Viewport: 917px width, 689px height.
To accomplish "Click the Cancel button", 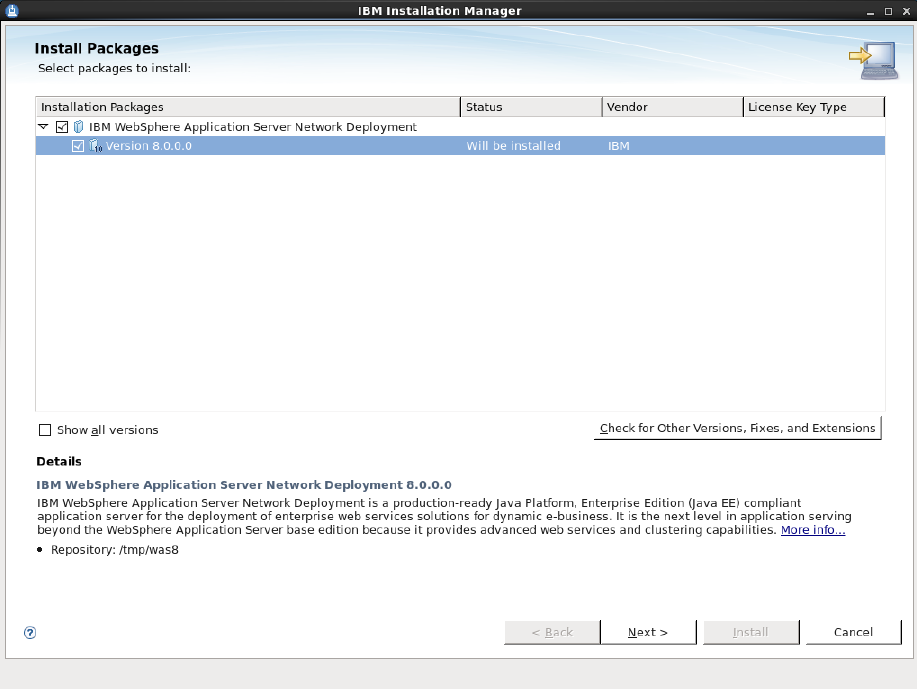I will 853,632.
